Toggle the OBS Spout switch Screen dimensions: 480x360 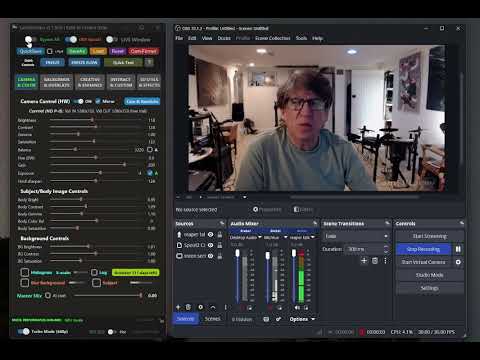[71, 39]
